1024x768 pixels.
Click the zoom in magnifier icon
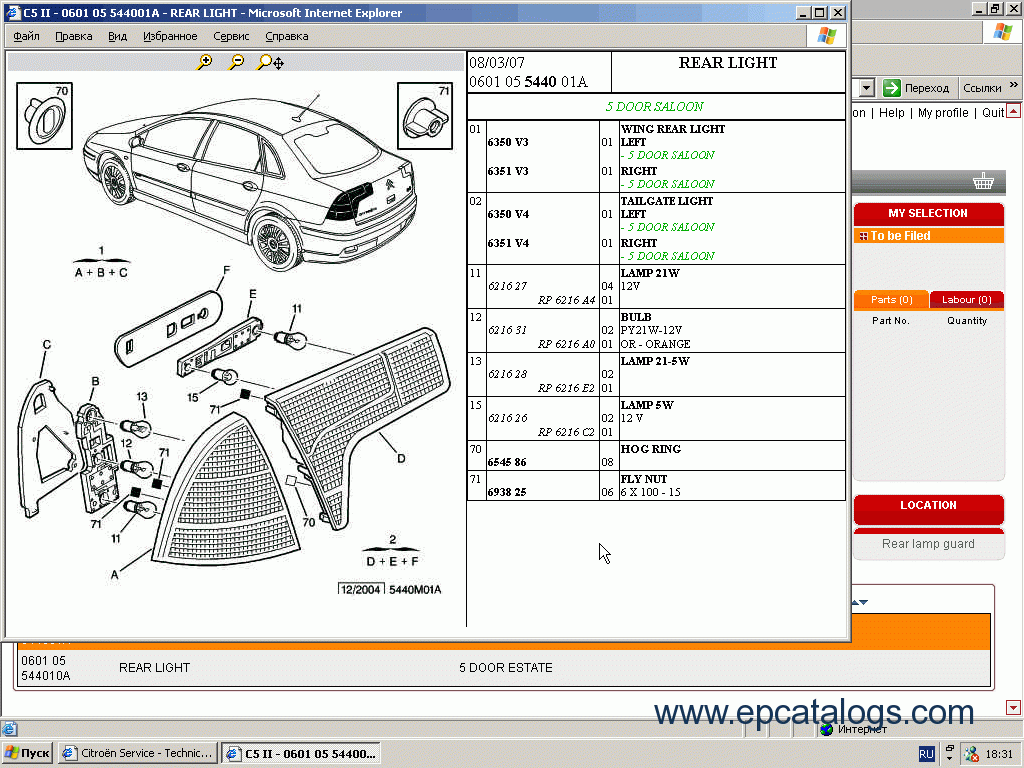click(x=205, y=62)
